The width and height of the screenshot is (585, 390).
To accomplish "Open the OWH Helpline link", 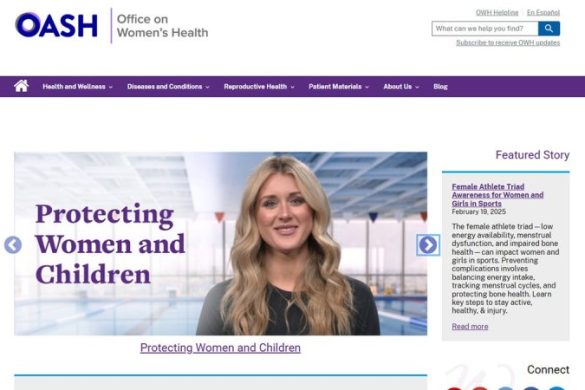I will pos(497,13).
